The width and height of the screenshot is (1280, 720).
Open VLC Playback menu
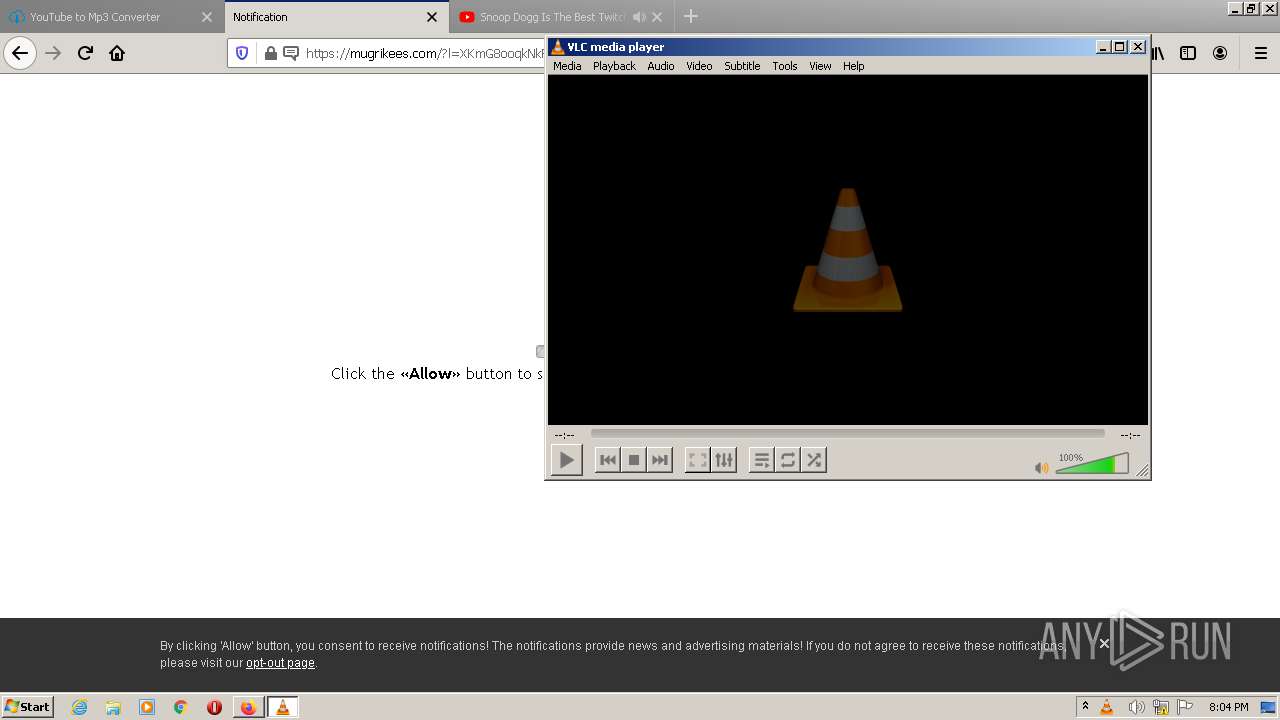(614, 66)
